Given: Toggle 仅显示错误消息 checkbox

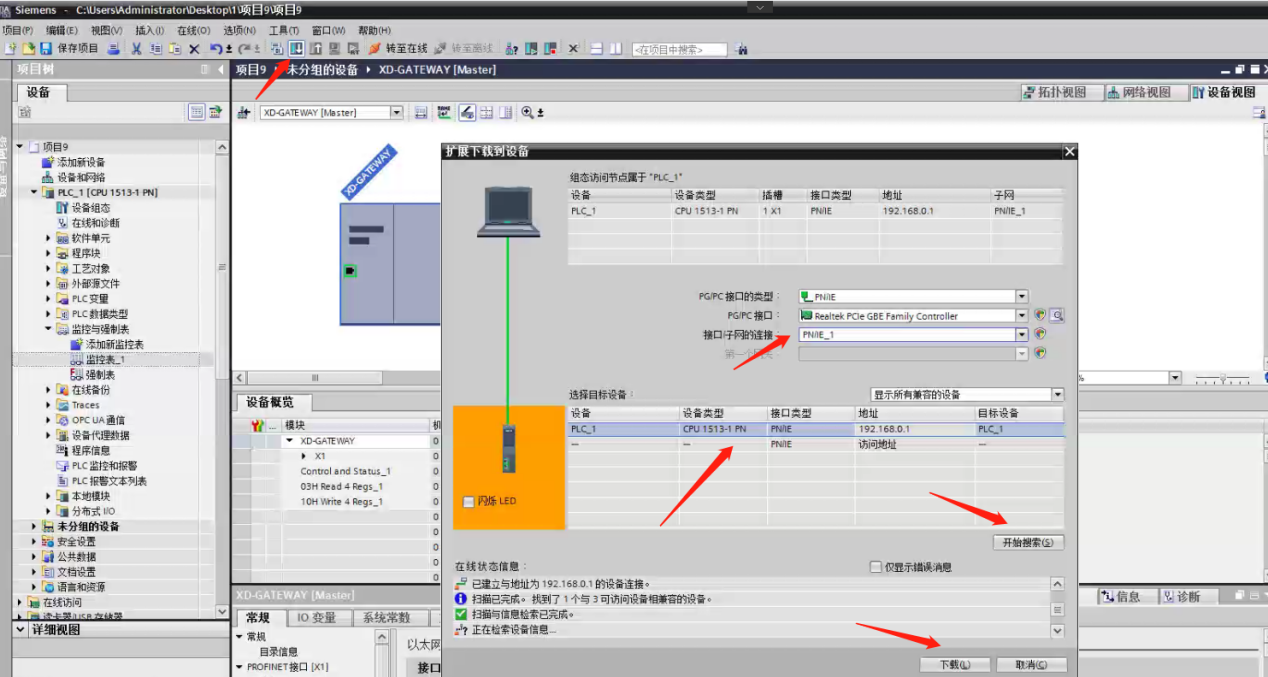Looking at the screenshot, I should [x=876, y=567].
